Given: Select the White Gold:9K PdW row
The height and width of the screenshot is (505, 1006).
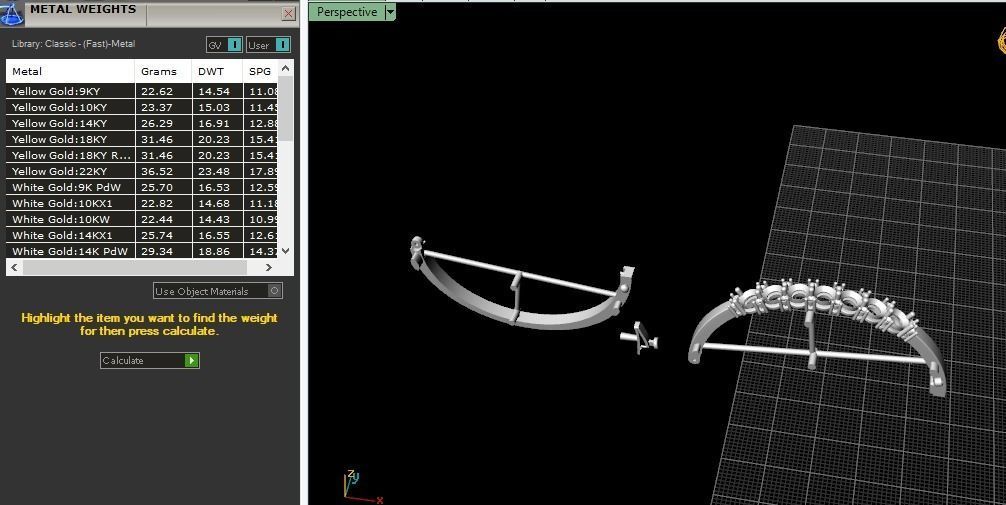Looking at the screenshot, I should [x=142, y=187].
